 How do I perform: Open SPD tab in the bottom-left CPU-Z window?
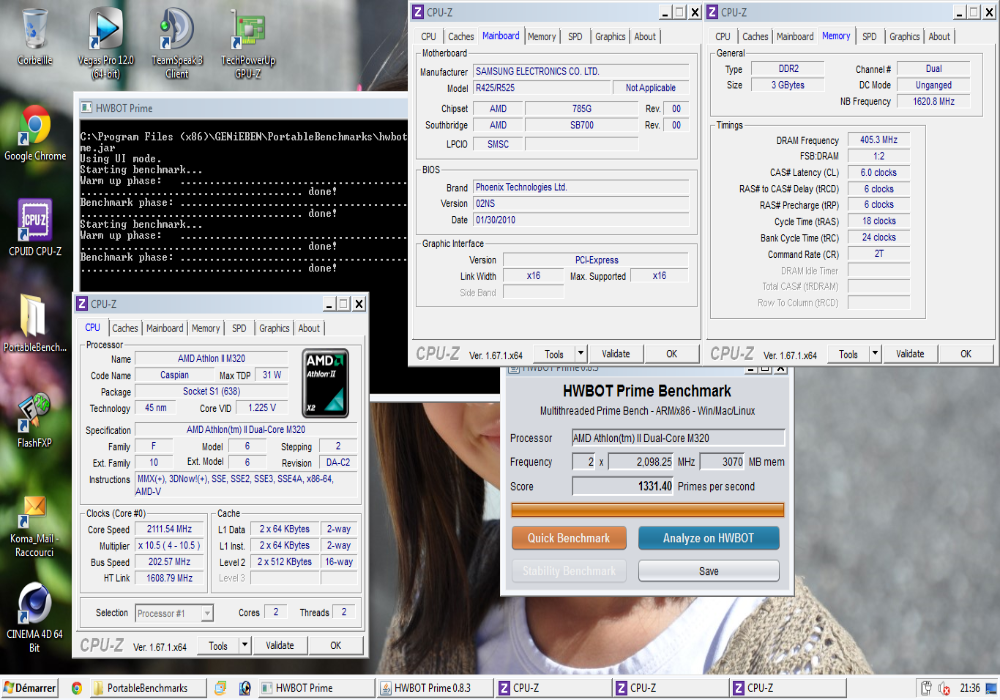pyautogui.click(x=239, y=328)
